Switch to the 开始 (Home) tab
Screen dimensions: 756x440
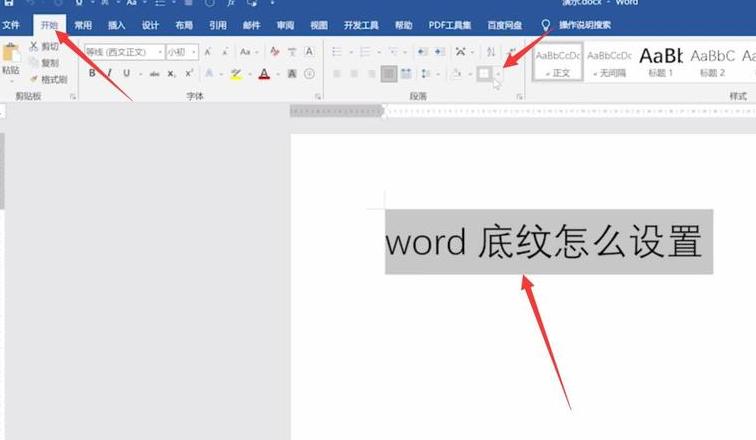click(49, 25)
